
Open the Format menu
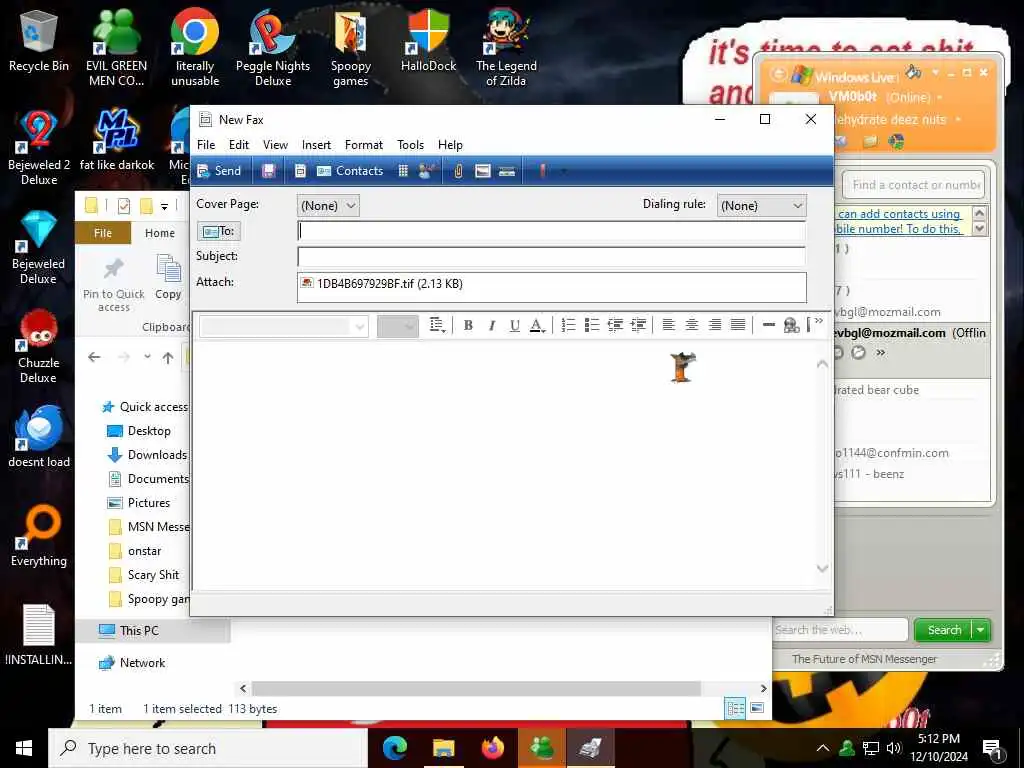364,145
